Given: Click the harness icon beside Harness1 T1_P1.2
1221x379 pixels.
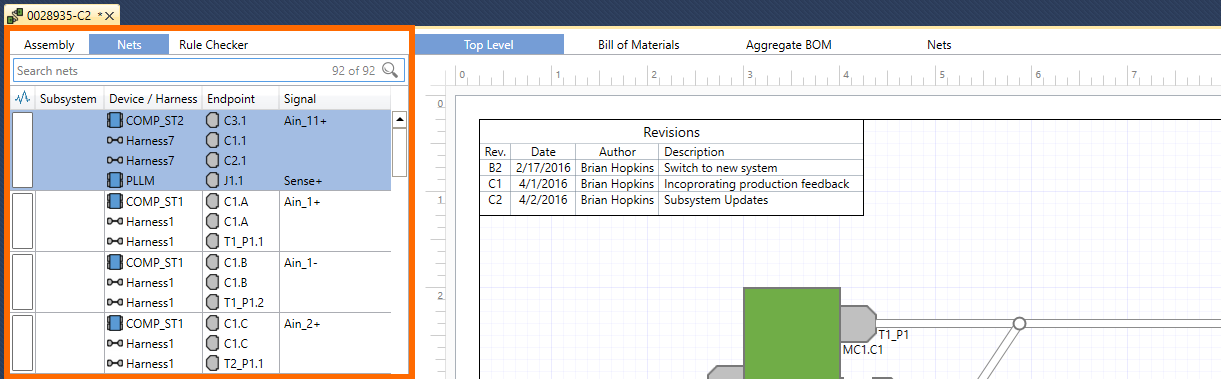Looking at the screenshot, I should pyautogui.click(x=114, y=303).
